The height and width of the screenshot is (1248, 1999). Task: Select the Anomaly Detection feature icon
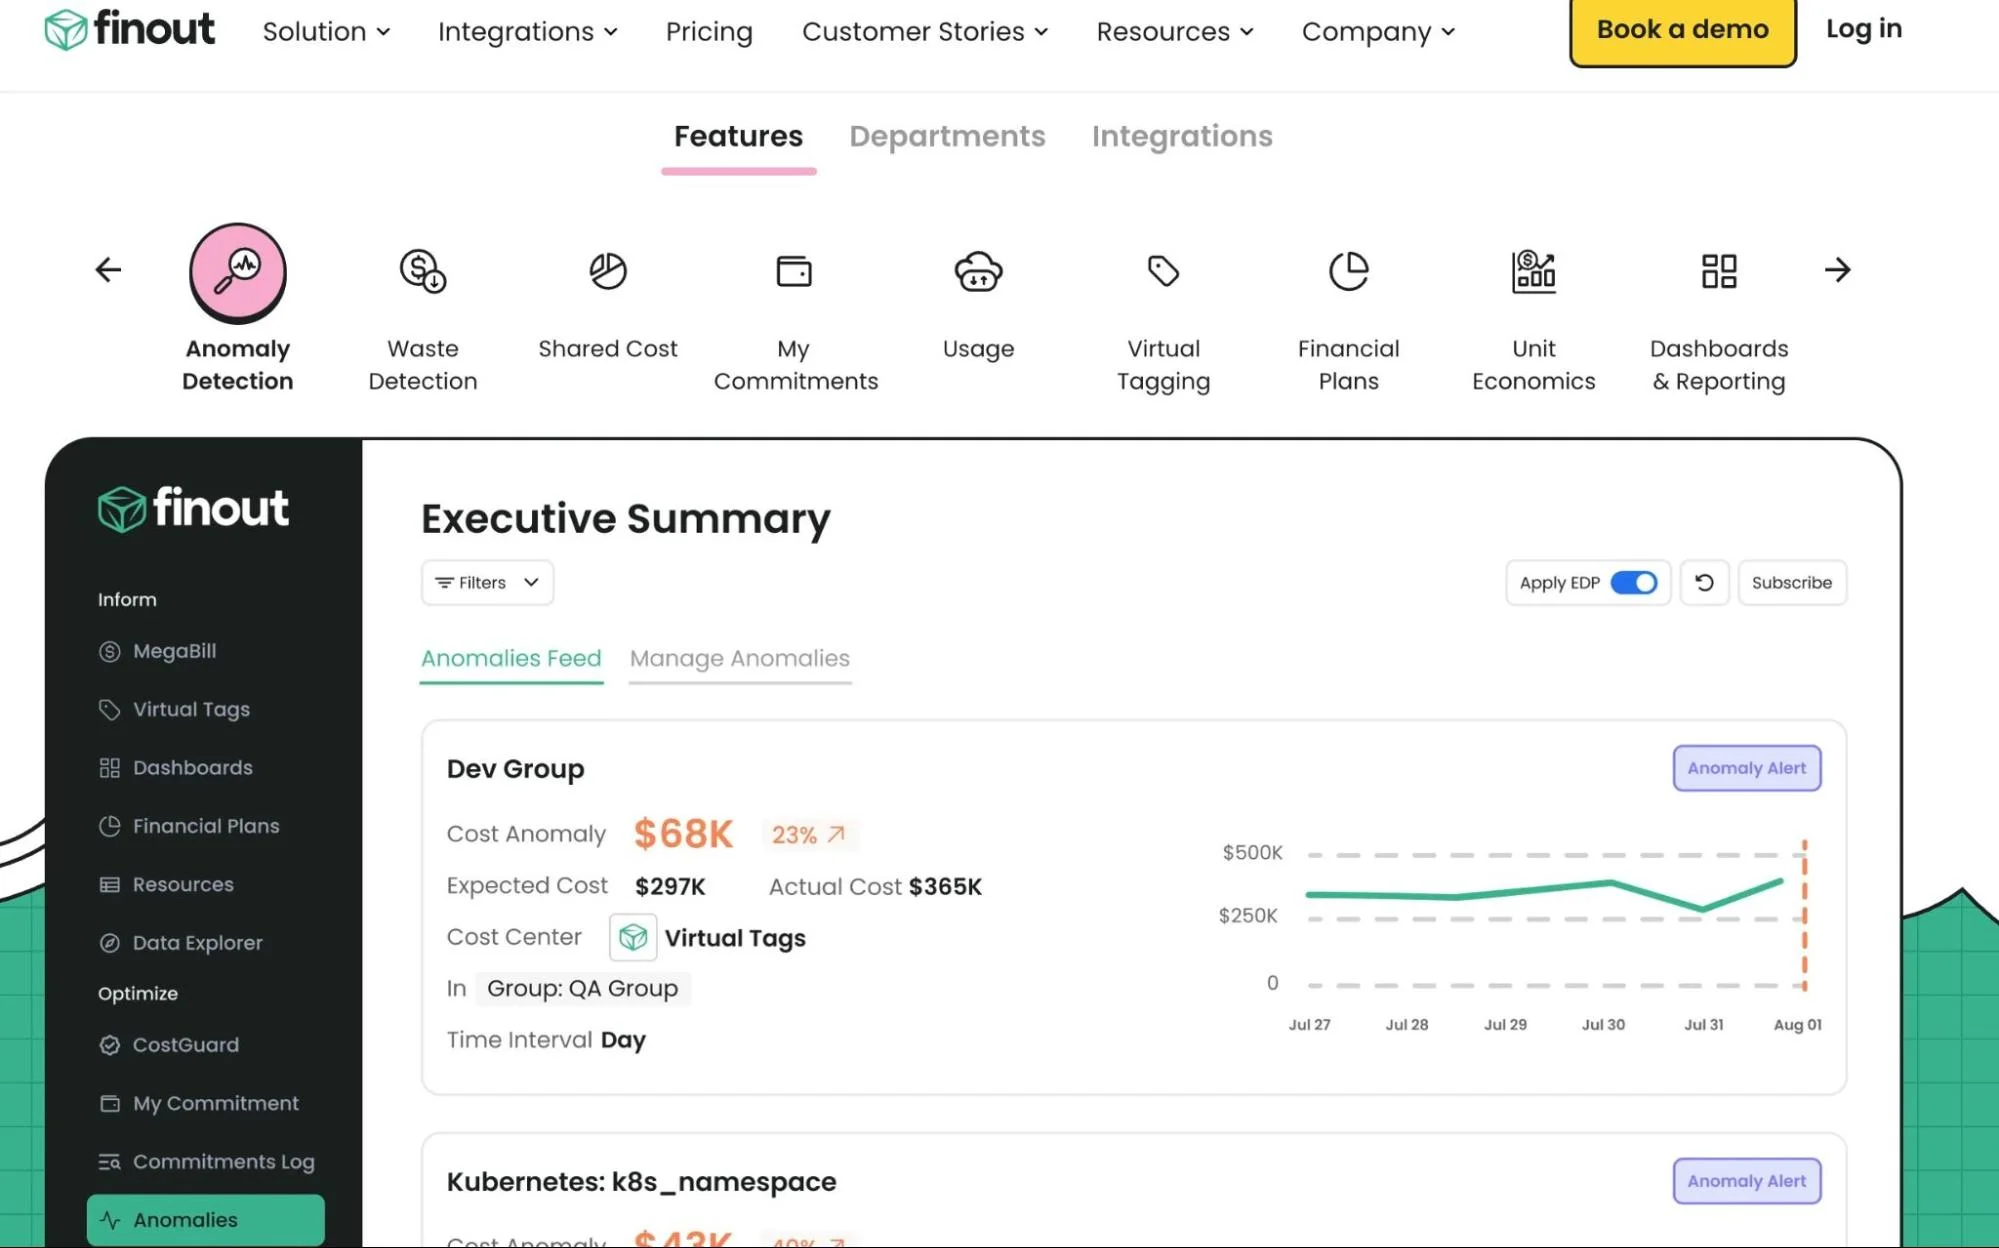tap(237, 272)
